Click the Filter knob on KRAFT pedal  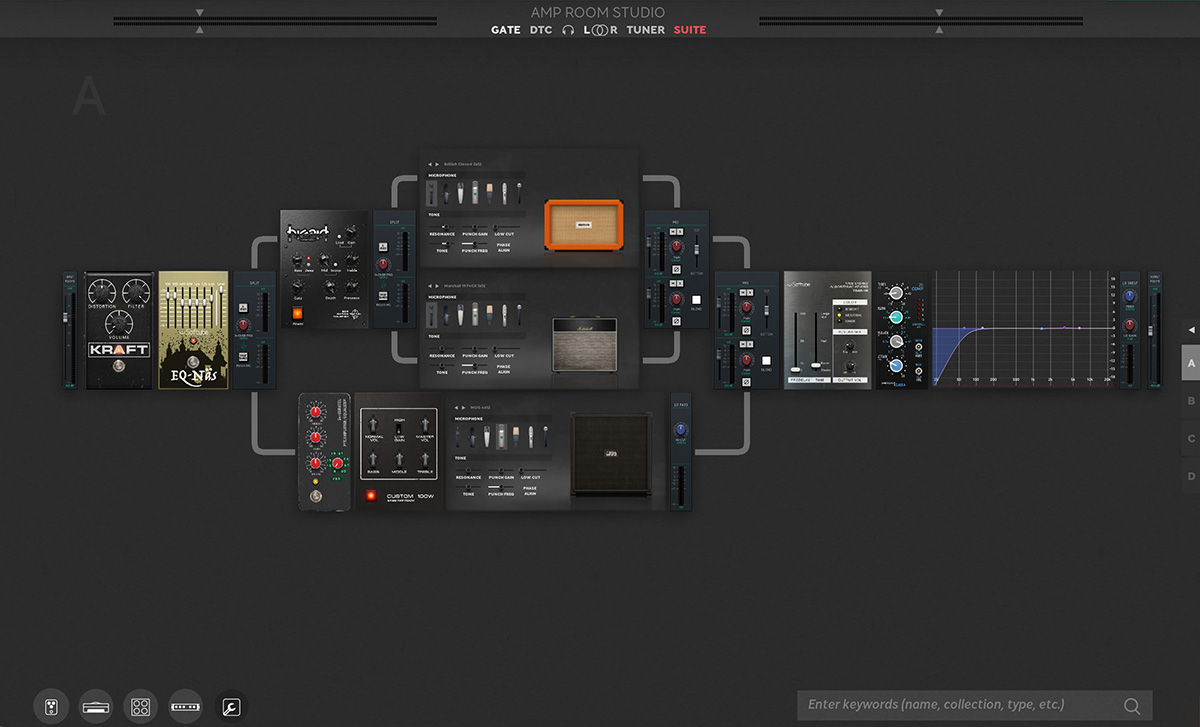point(136,291)
